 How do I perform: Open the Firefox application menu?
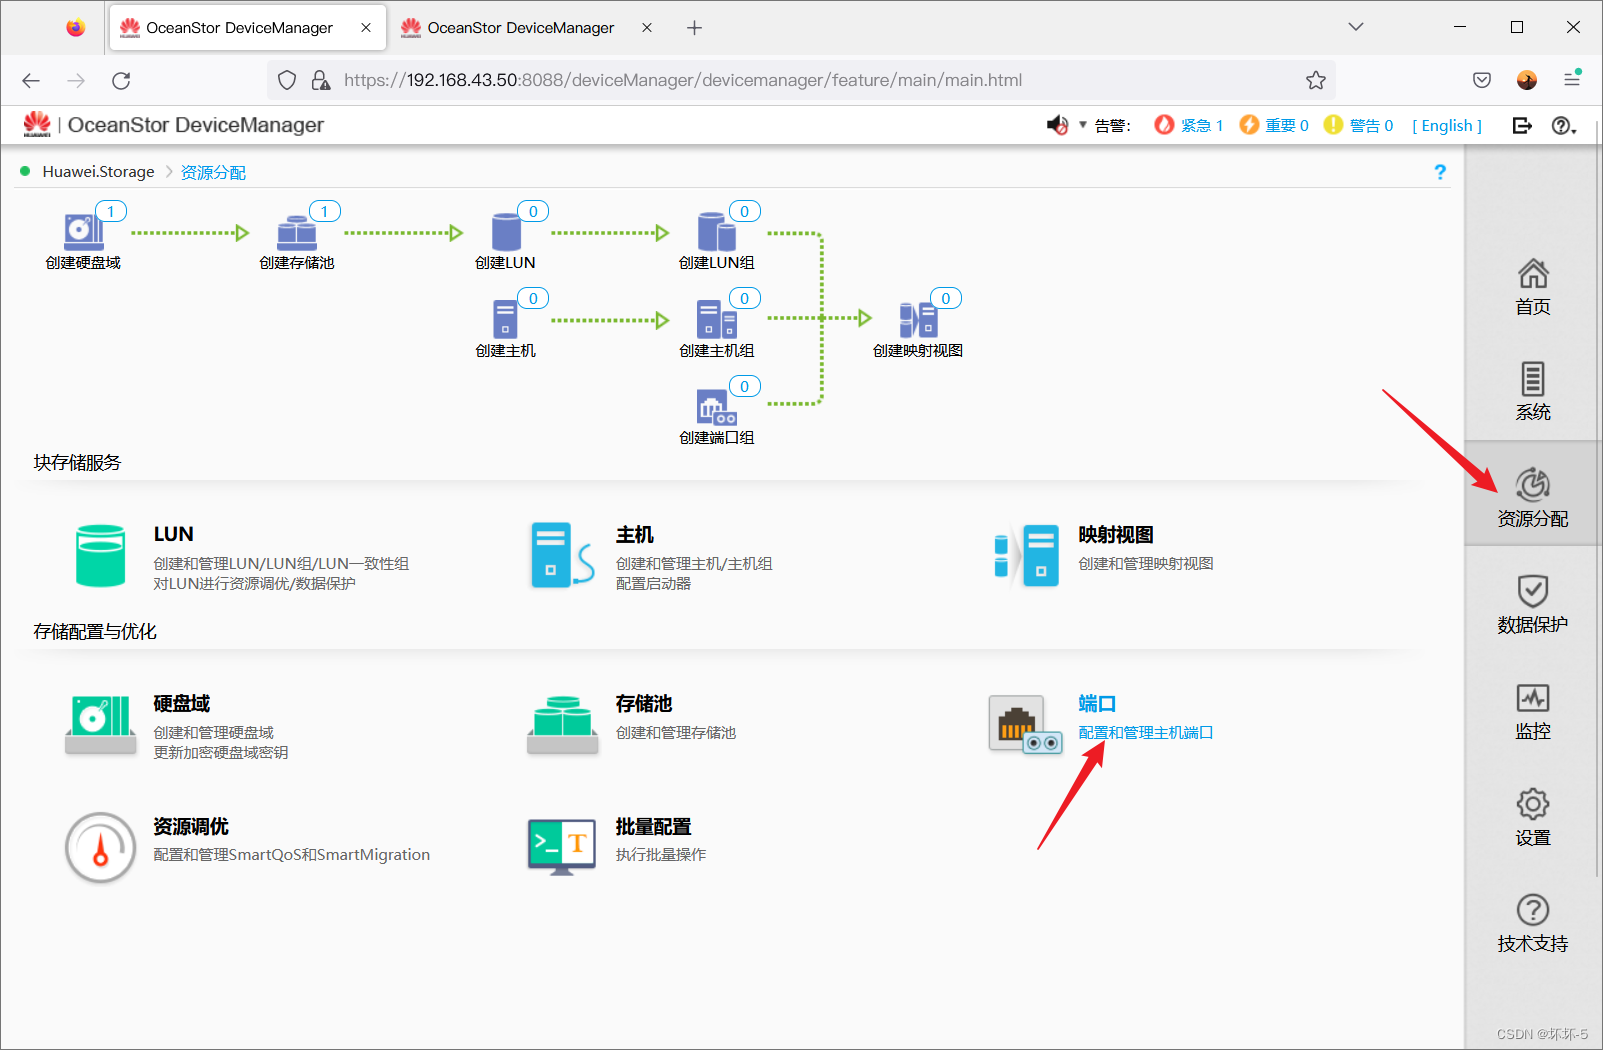click(x=1572, y=80)
